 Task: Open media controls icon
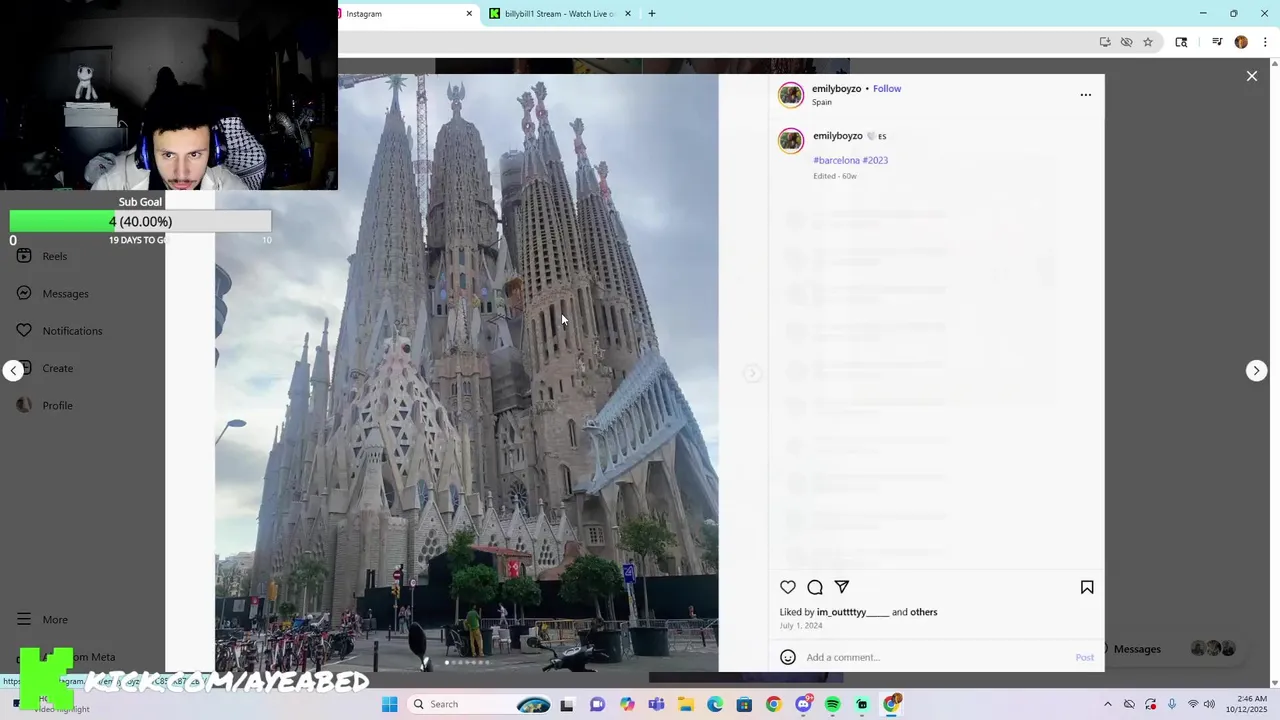coord(1217,42)
